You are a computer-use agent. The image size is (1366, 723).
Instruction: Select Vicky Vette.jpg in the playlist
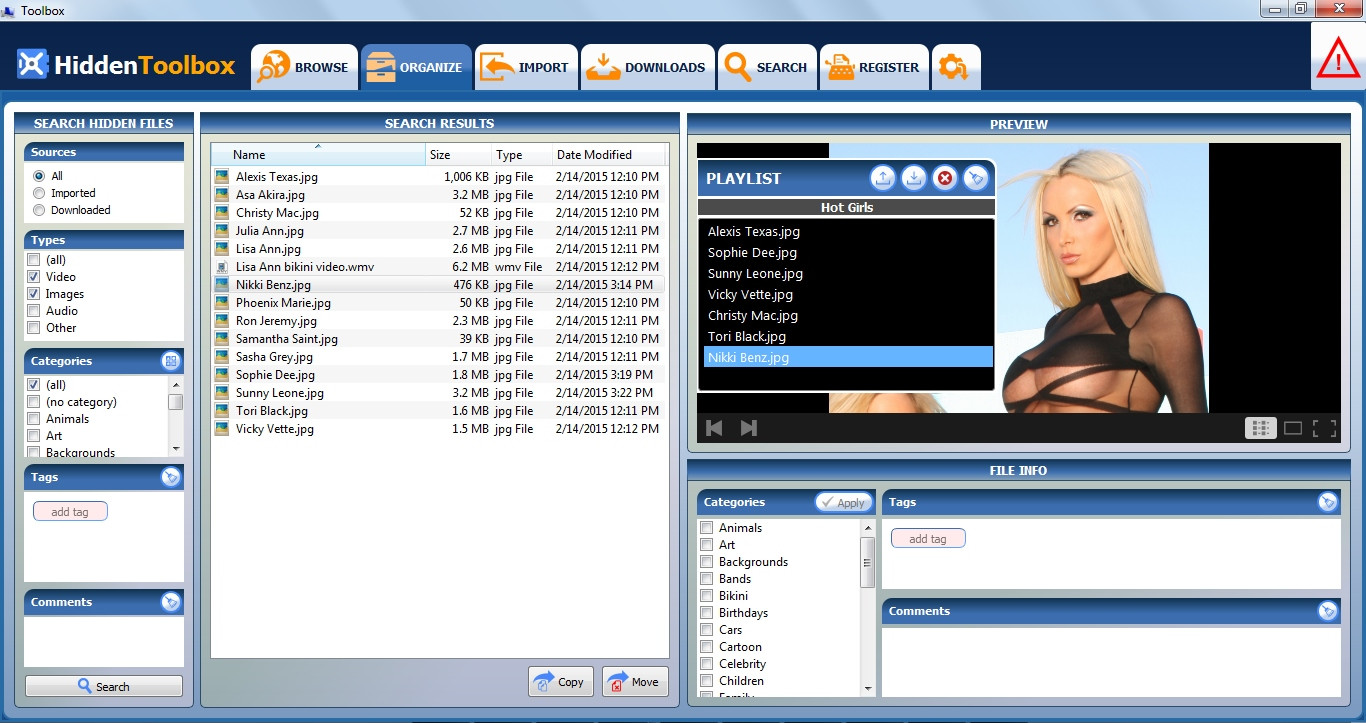tap(848, 295)
